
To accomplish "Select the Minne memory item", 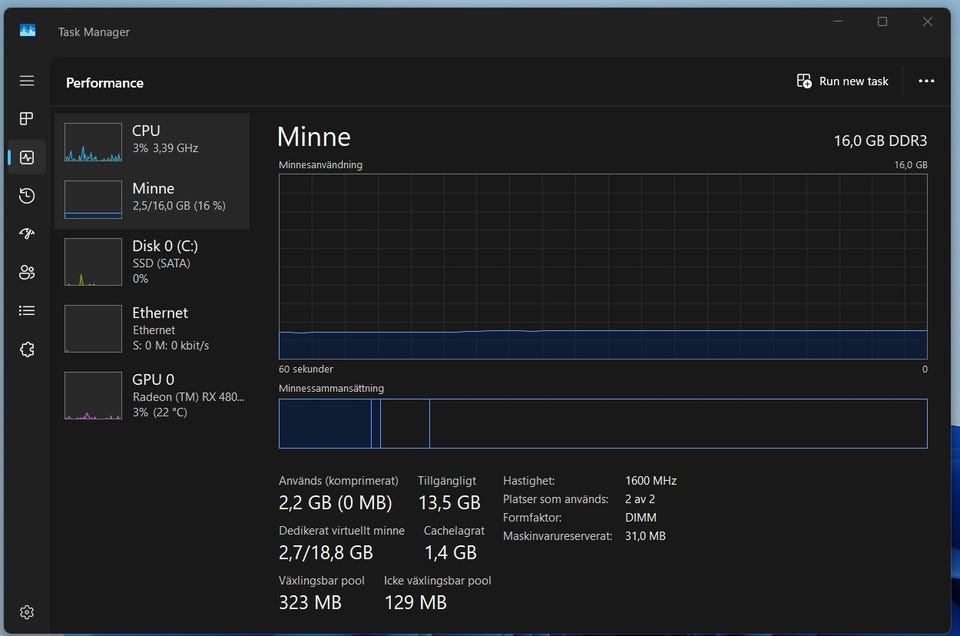I will click(x=152, y=199).
